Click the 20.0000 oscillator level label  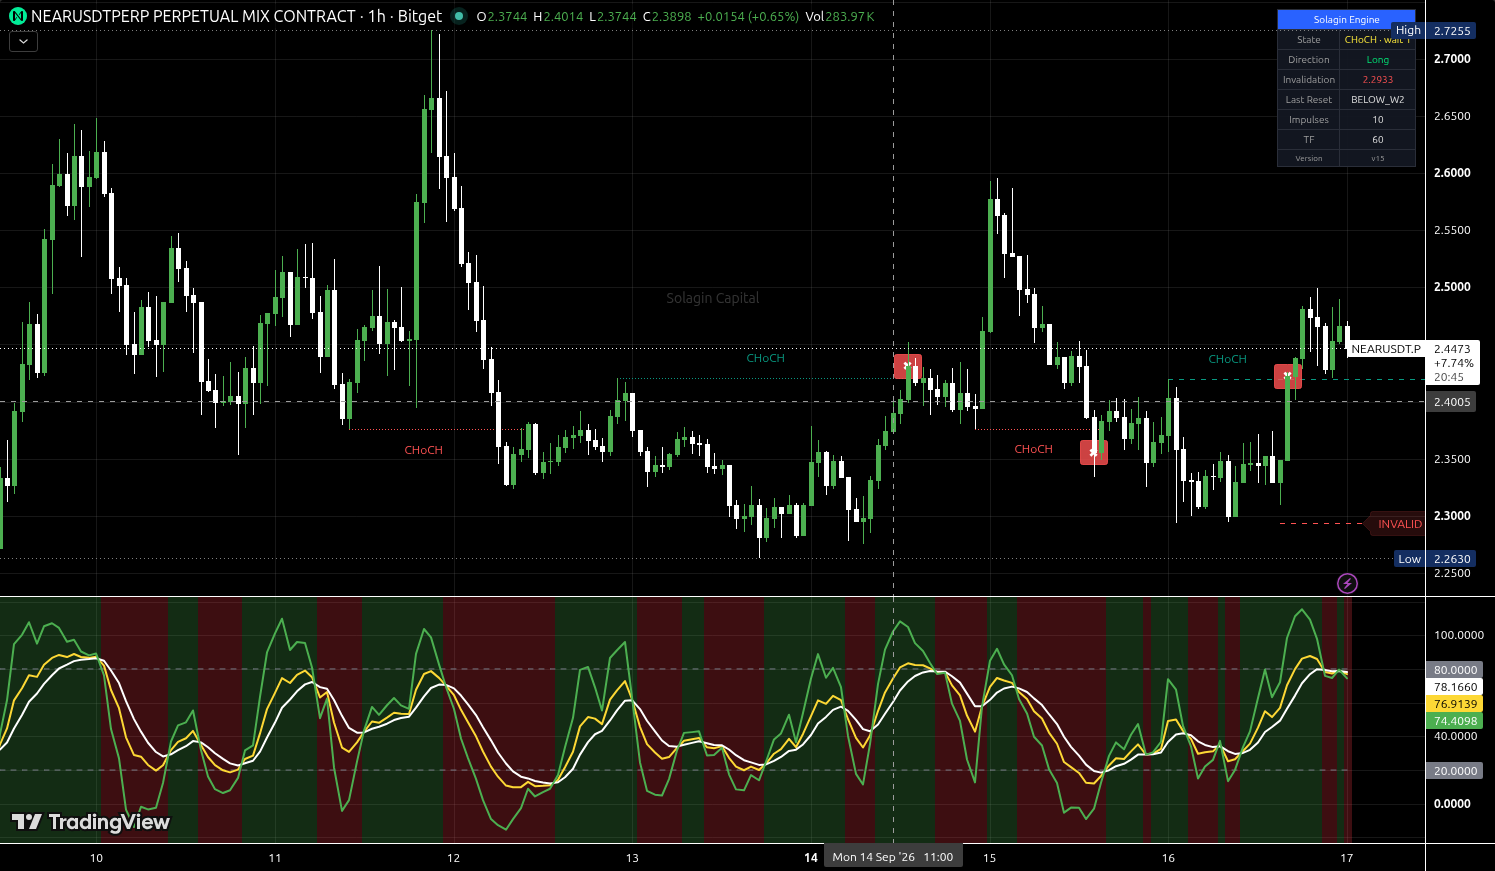click(1455, 771)
